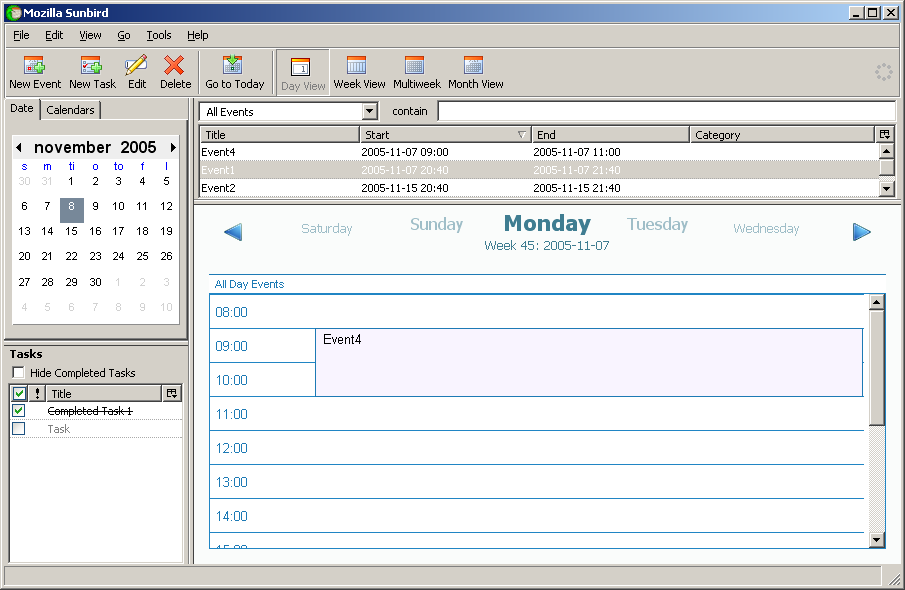Click the Delete red X icon

(175, 67)
